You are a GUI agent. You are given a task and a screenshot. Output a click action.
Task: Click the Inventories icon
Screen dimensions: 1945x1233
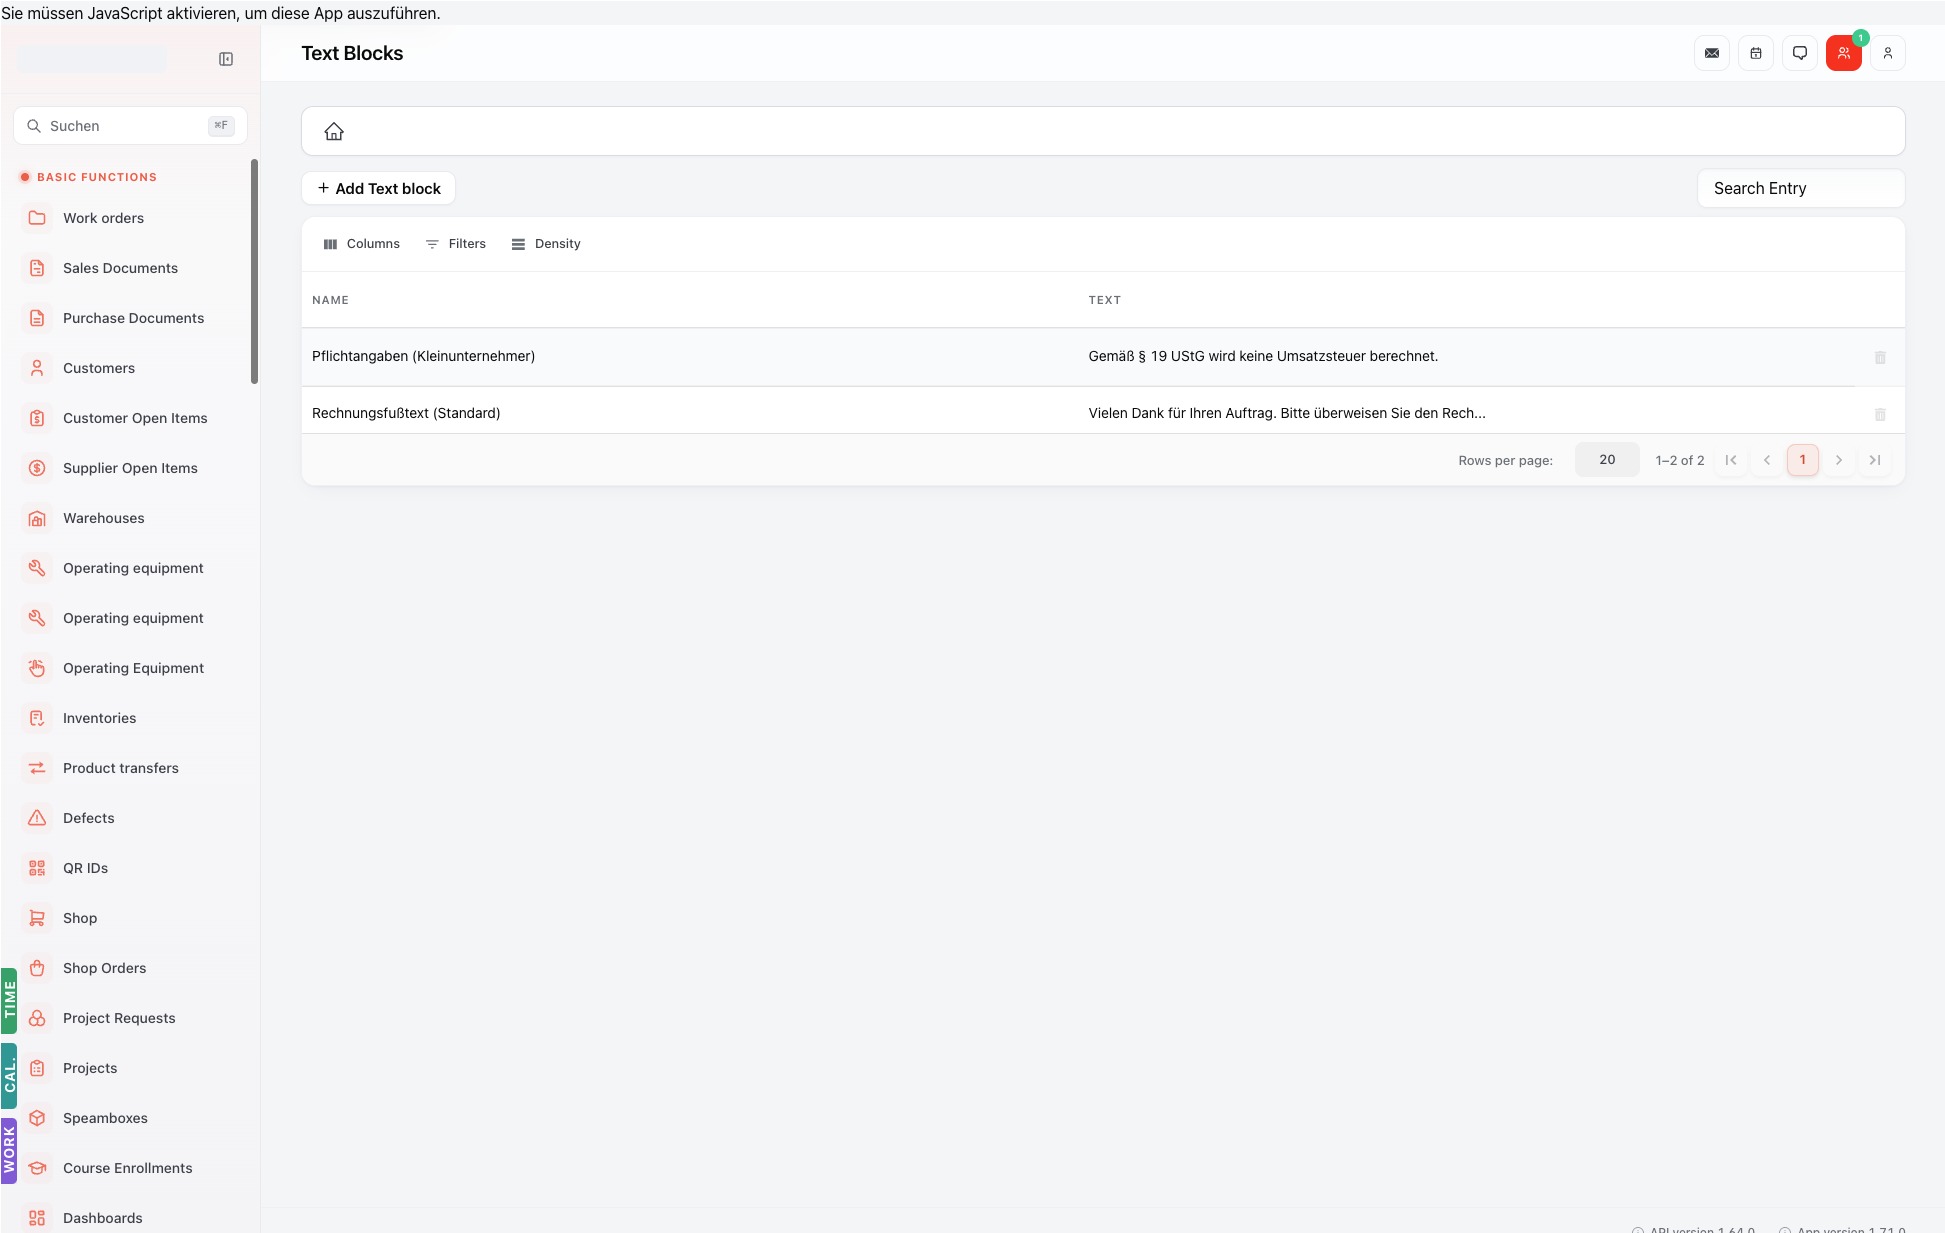(37, 718)
